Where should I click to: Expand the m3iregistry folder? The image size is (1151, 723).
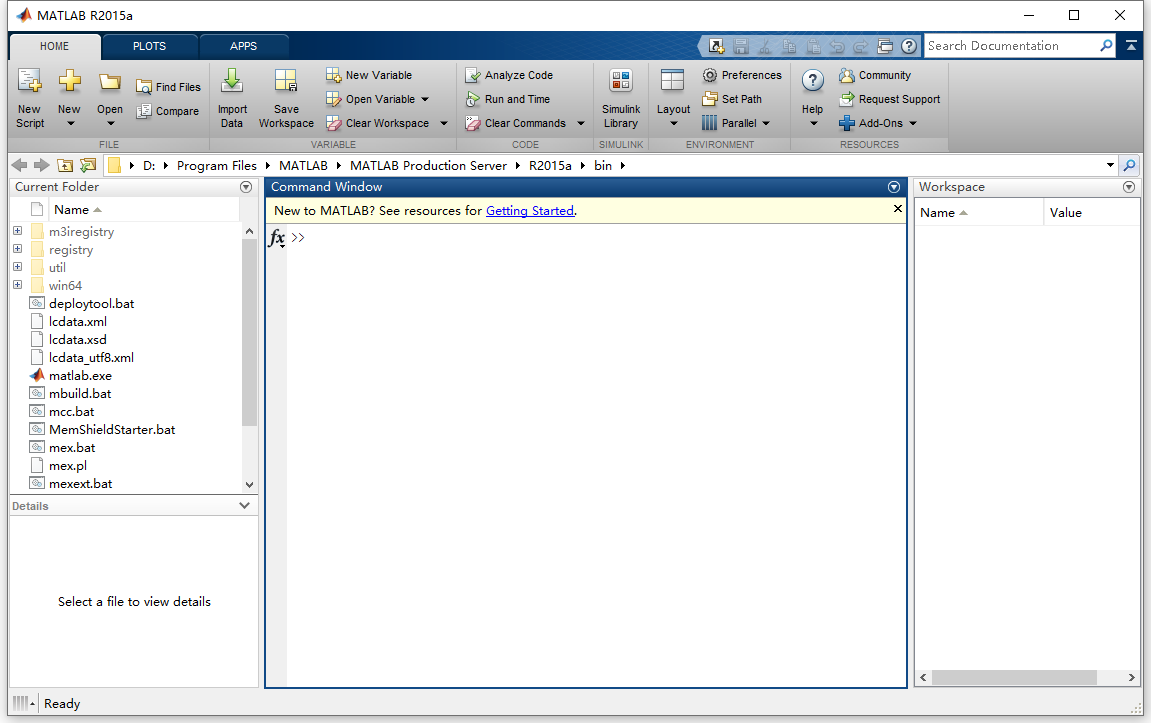18,231
